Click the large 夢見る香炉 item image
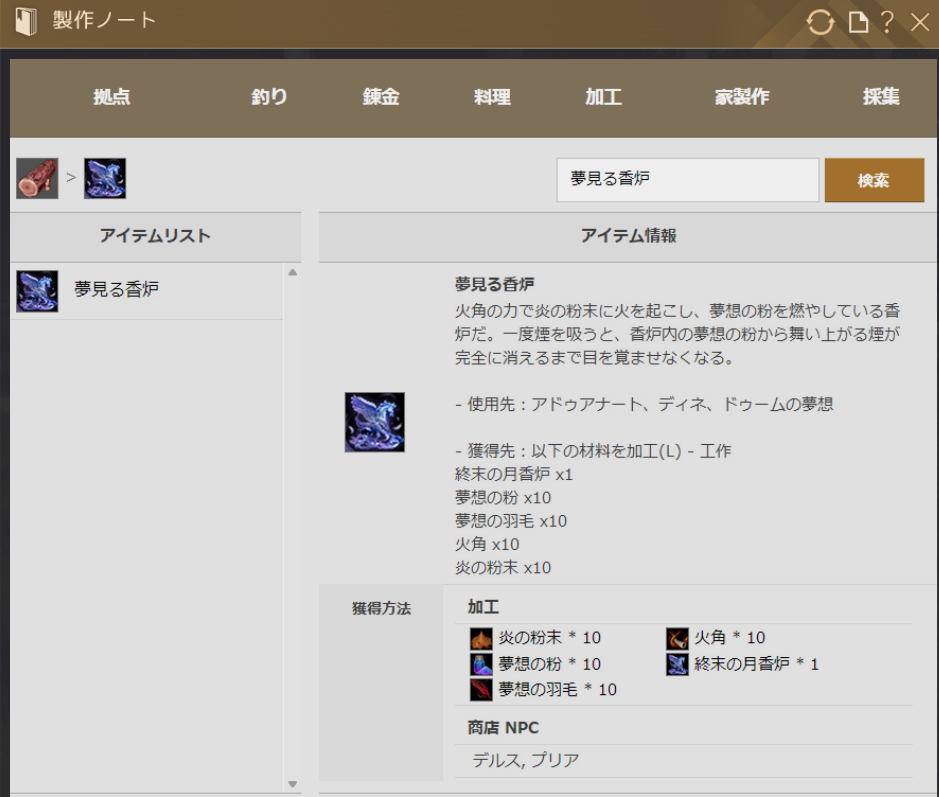Viewport: 939px width, 797px height. pos(375,422)
